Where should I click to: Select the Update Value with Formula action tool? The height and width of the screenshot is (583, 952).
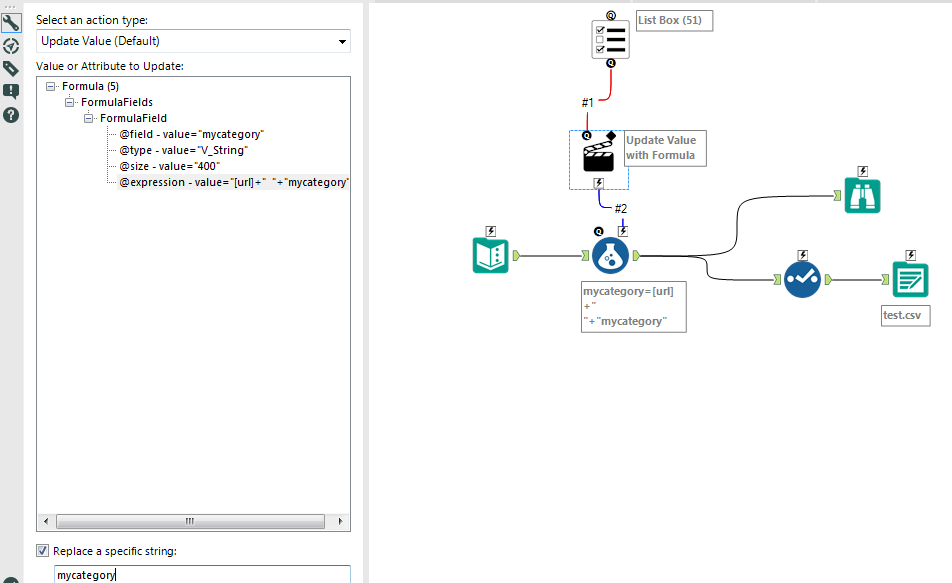[598, 156]
